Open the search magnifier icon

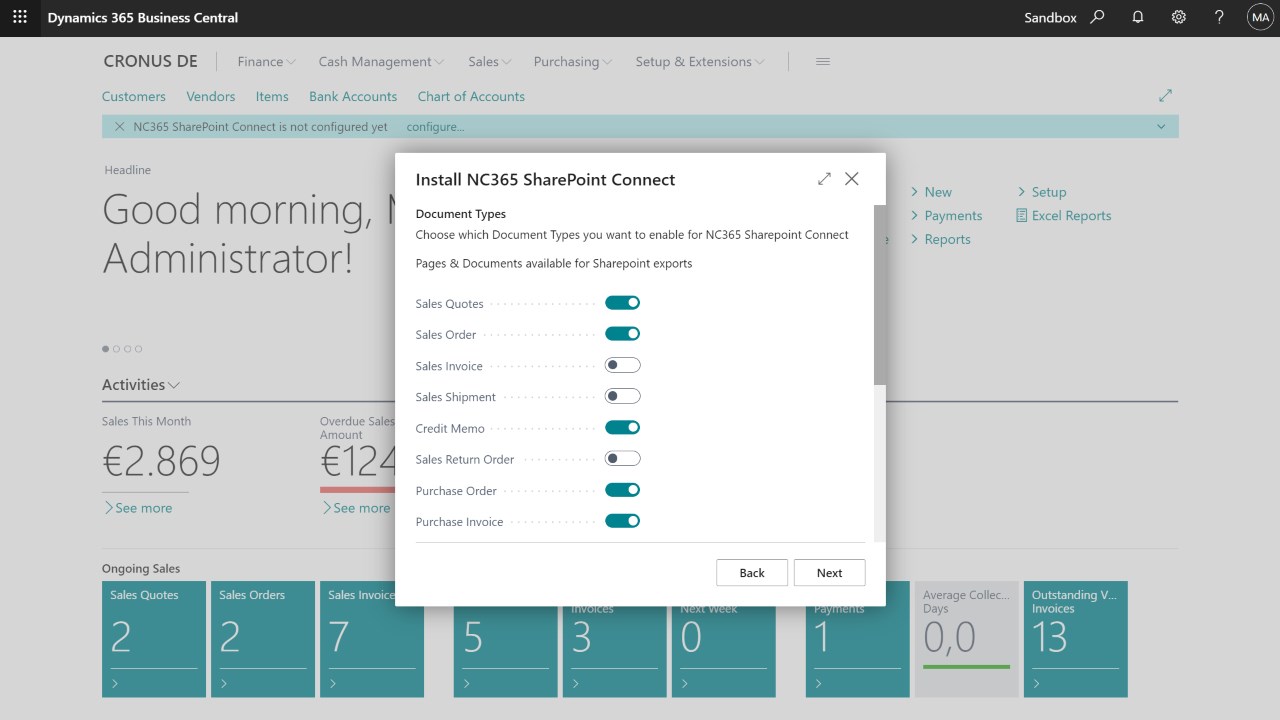1098,18
